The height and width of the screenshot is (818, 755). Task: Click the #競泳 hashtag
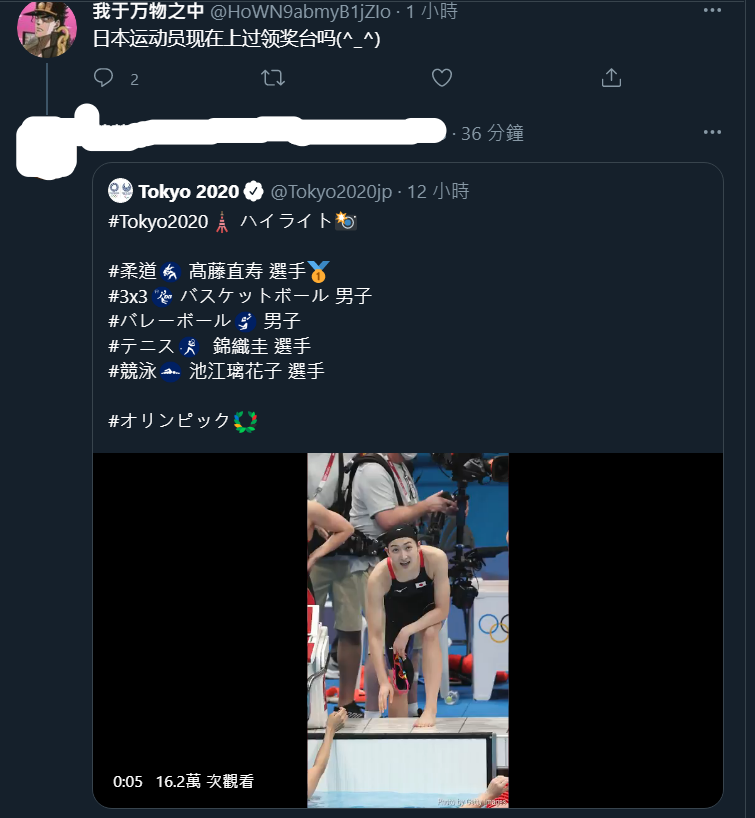click(x=133, y=371)
